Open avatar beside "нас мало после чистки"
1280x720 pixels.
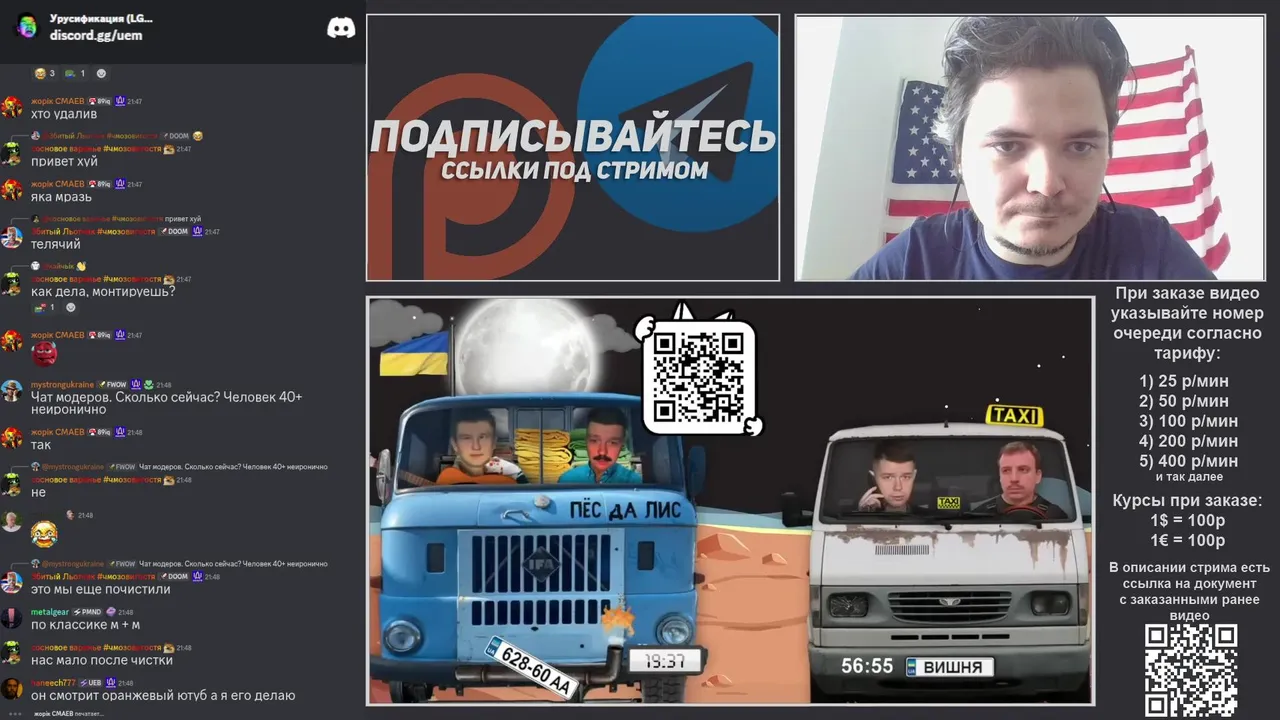click(12, 653)
